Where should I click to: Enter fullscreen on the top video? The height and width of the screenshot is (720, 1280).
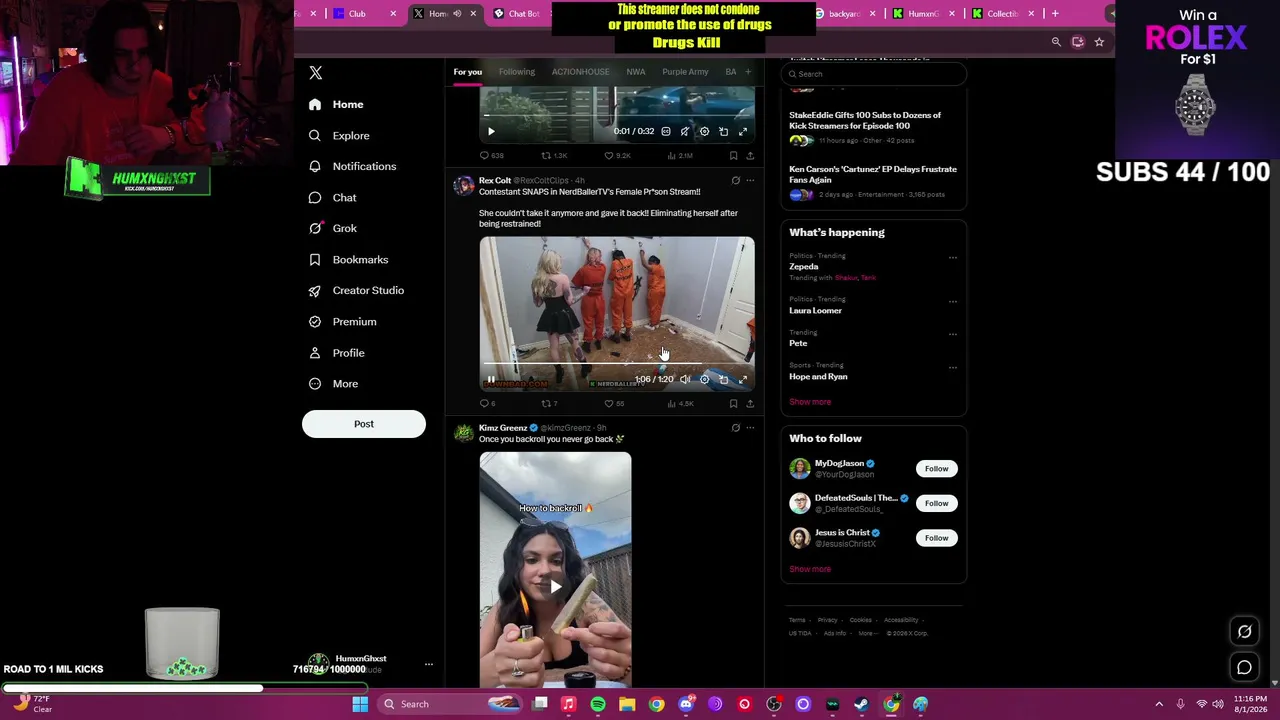(743, 131)
